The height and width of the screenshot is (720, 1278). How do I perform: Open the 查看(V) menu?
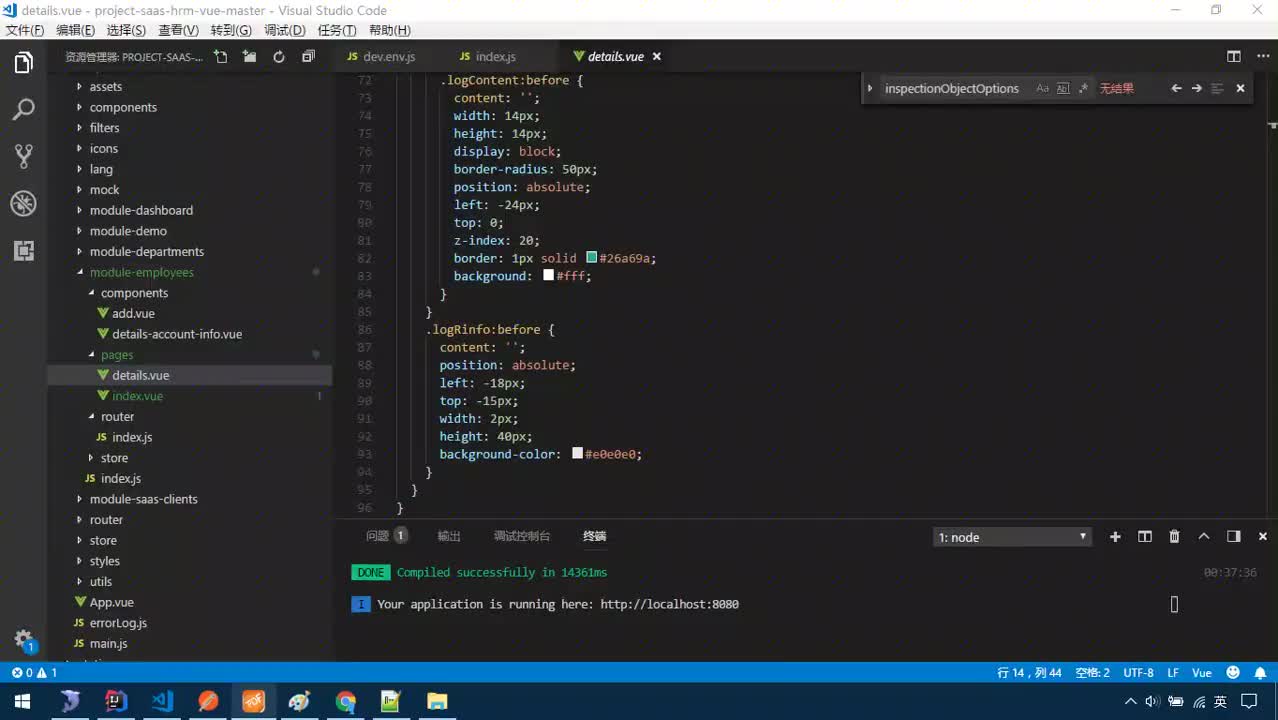pyautogui.click(x=179, y=30)
